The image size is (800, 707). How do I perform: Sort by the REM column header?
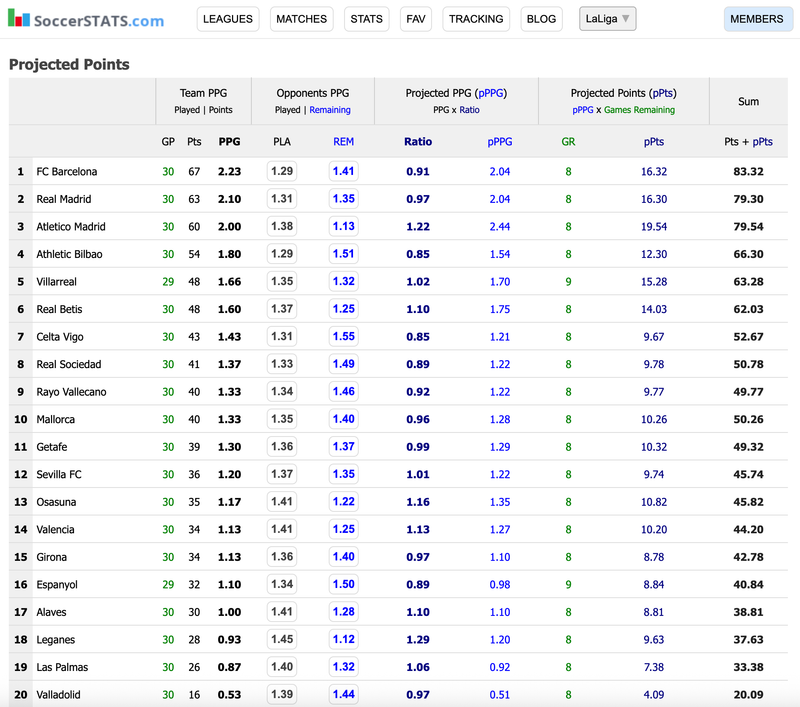343,142
